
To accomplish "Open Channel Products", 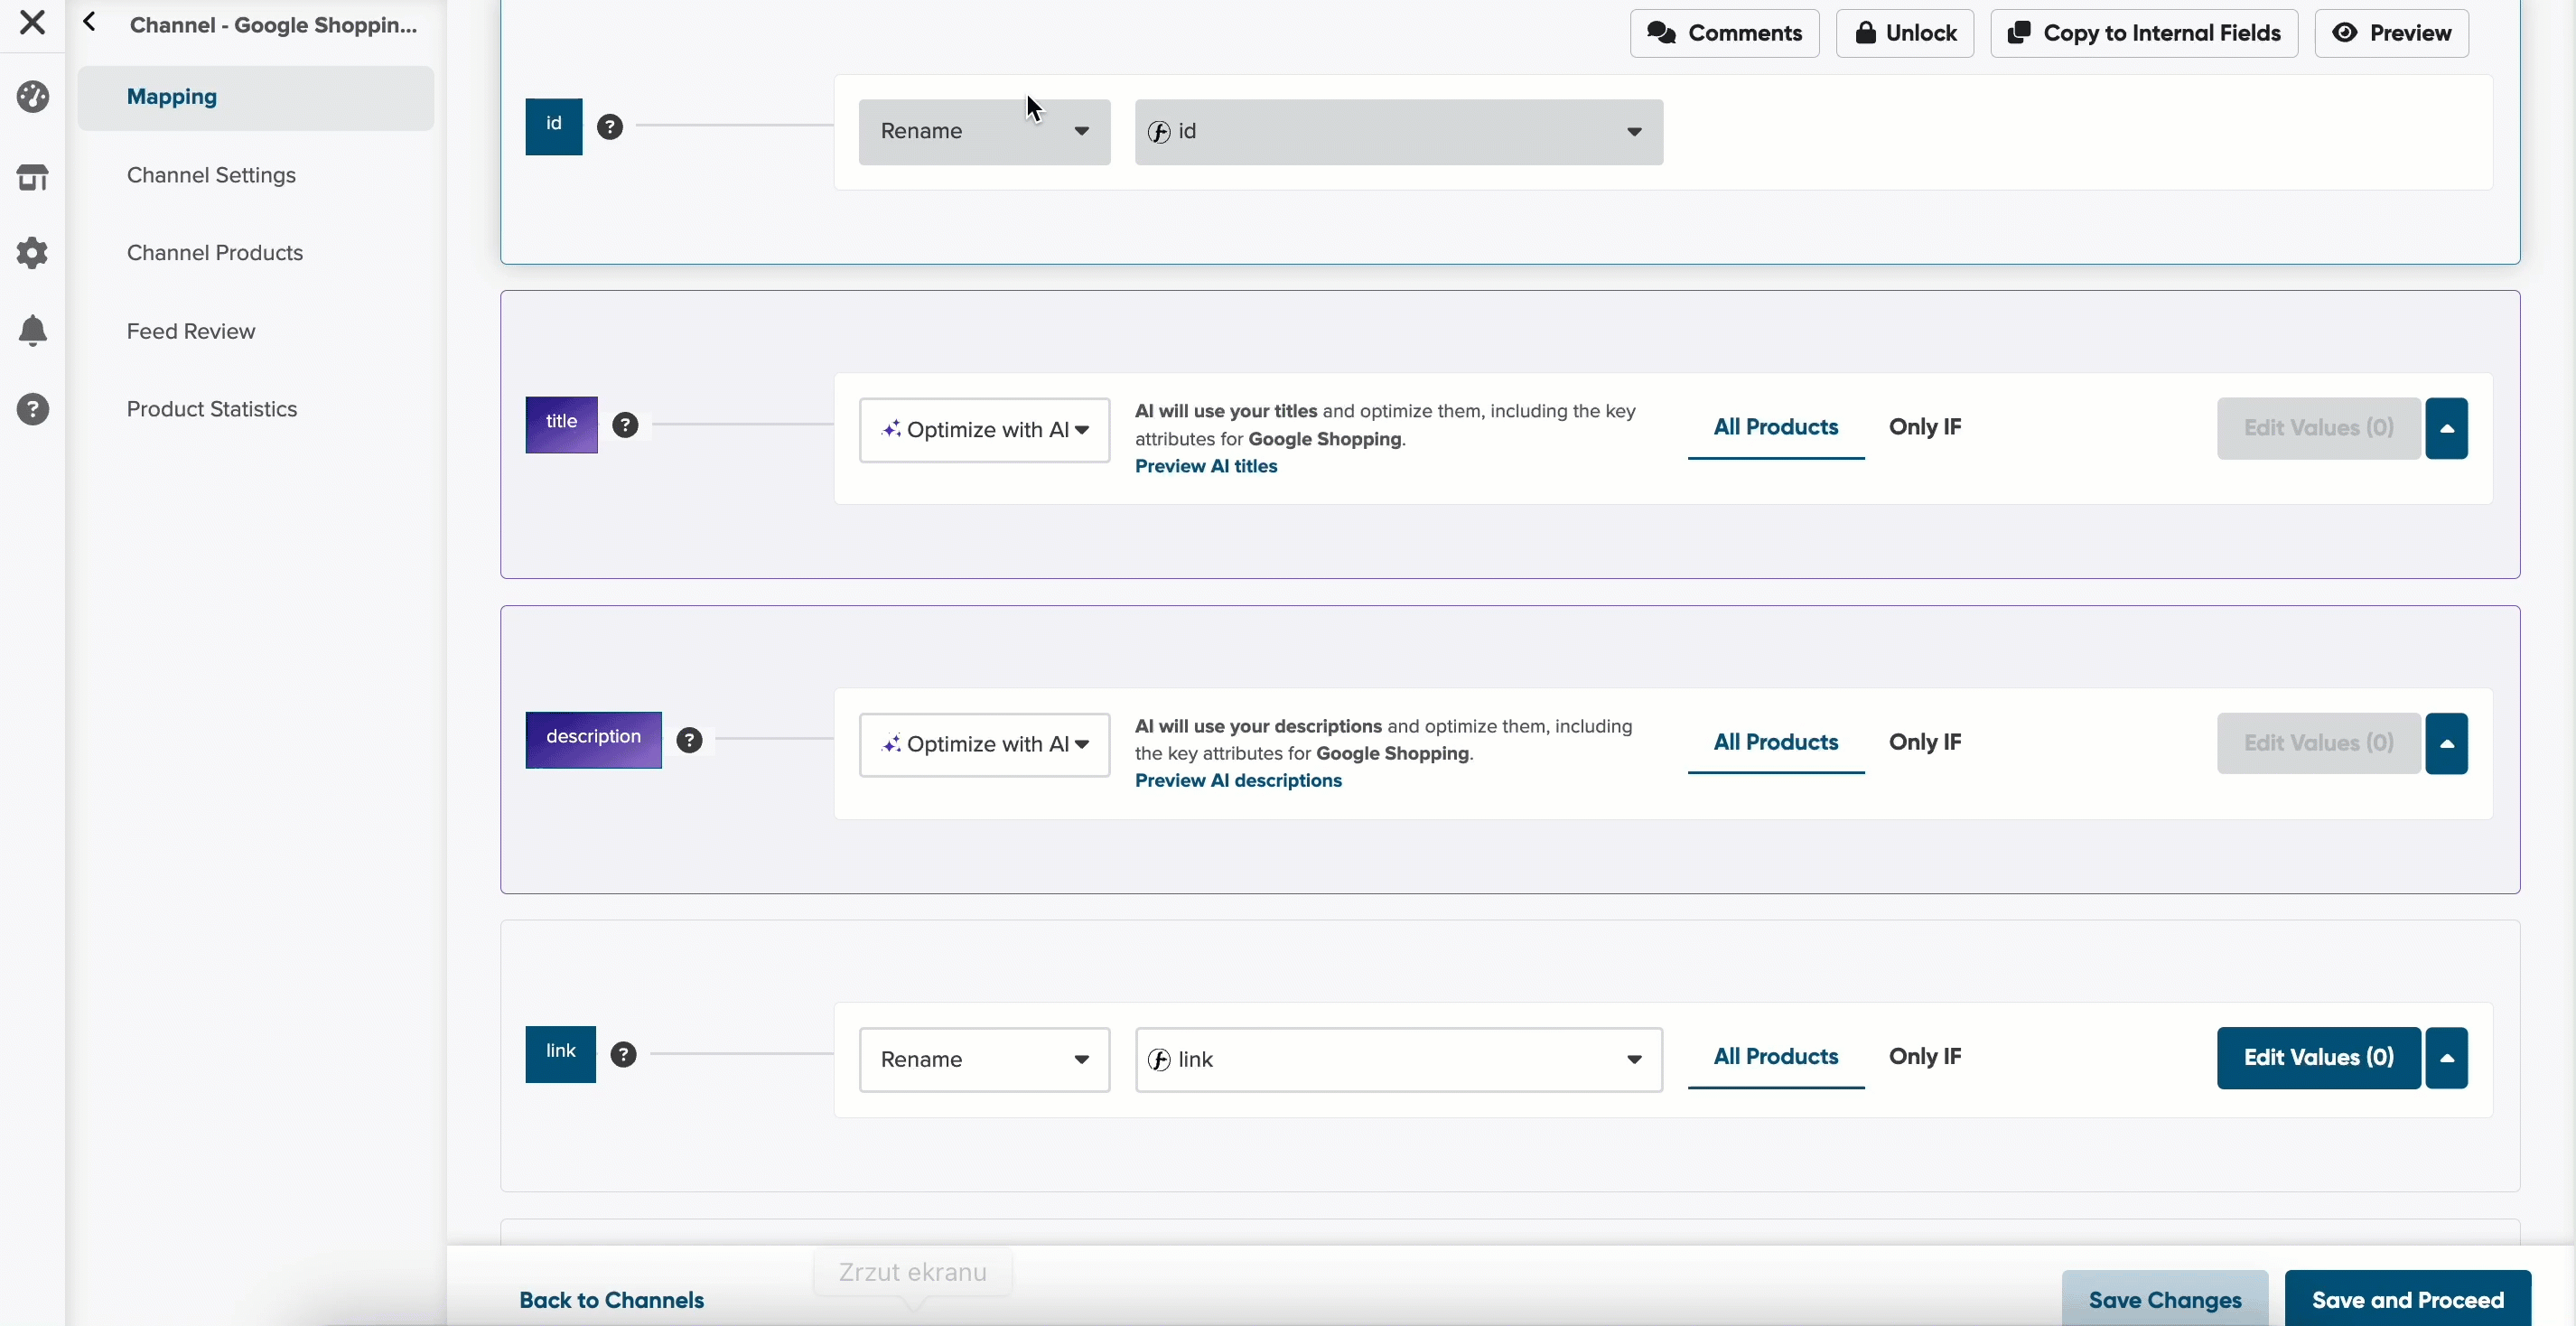I will pos(215,253).
